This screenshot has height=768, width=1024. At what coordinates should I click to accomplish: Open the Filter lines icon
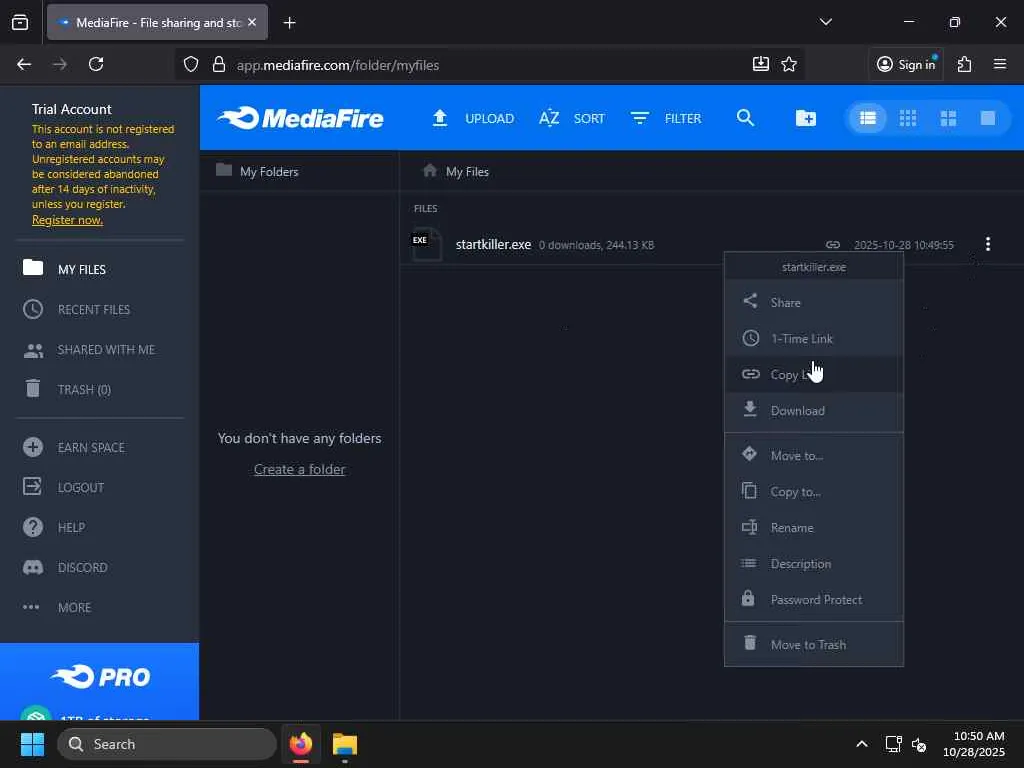639,118
